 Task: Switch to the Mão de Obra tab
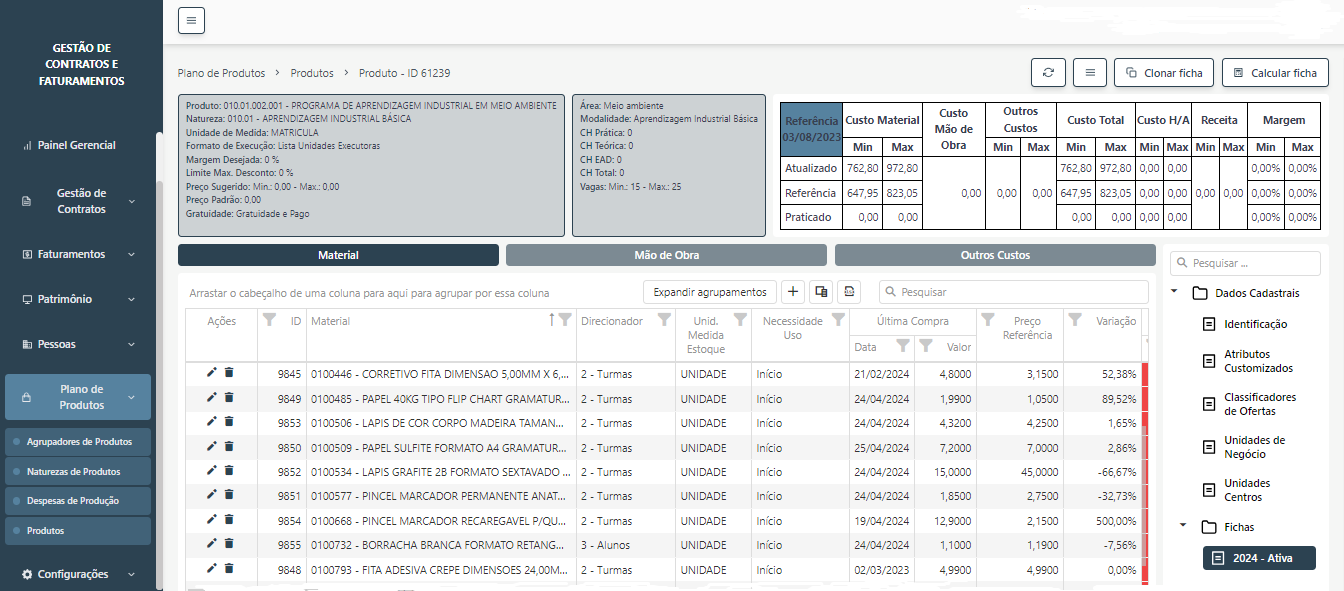click(666, 255)
